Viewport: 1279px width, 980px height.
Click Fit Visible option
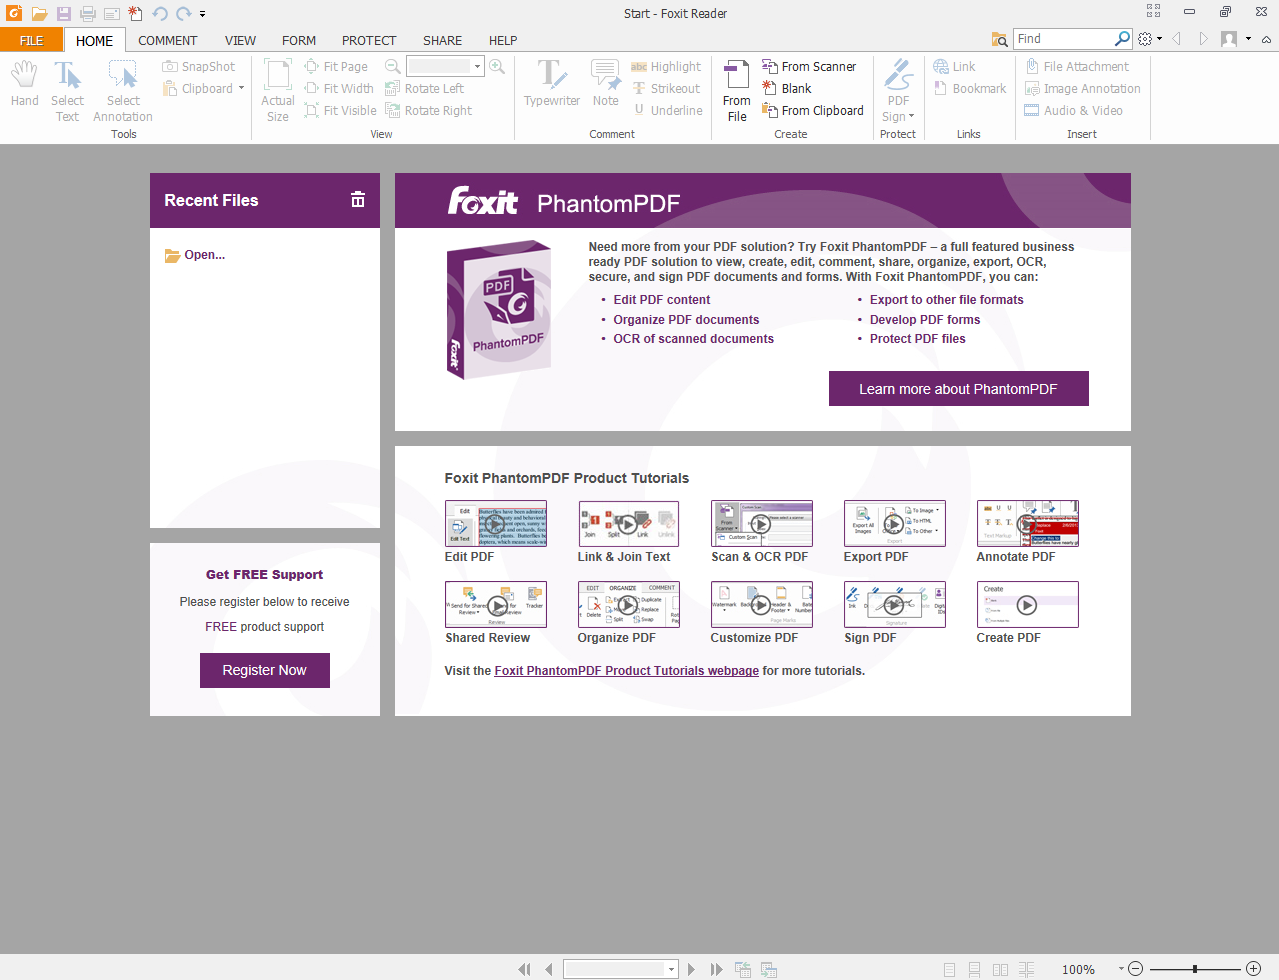tap(341, 111)
